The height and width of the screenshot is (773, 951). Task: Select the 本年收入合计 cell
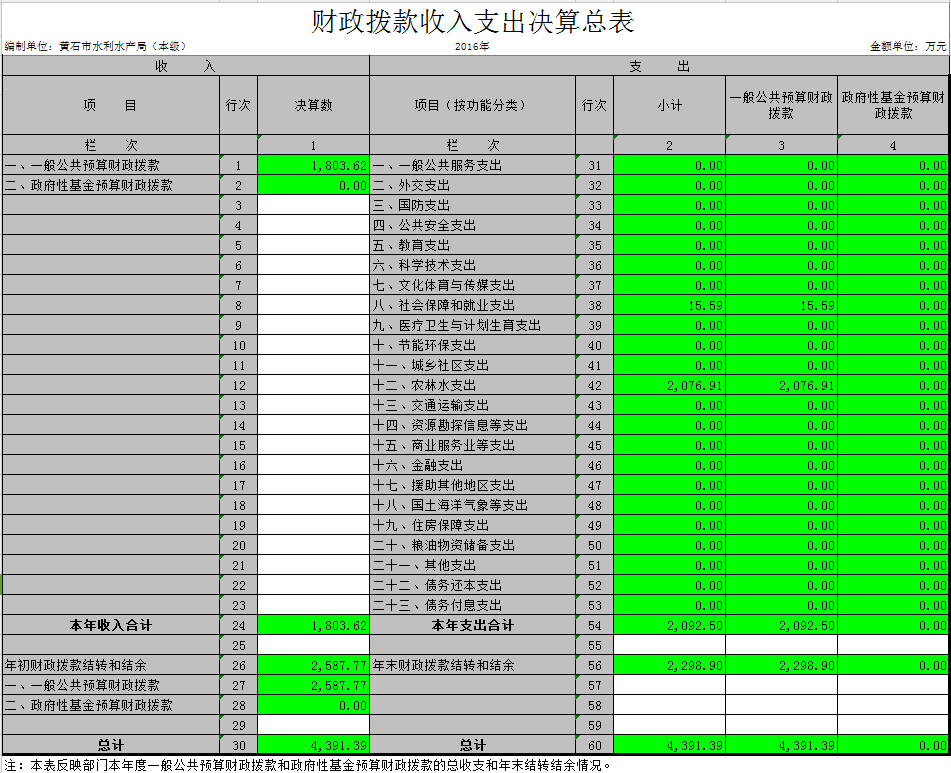(x=111, y=626)
